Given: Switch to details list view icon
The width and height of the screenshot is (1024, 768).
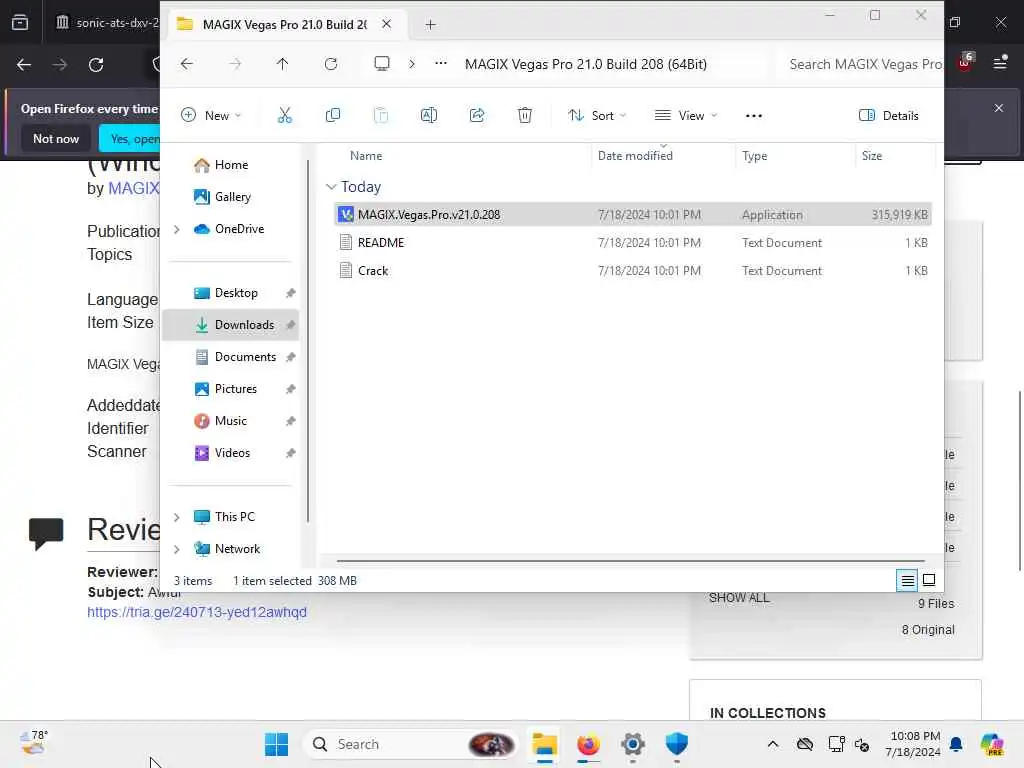Looking at the screenshot, I should (907, 581).
